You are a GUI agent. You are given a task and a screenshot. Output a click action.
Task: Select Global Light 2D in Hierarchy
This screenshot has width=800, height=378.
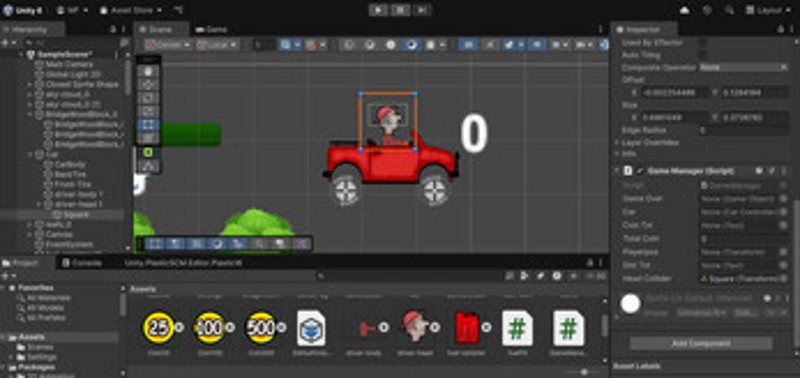click(x=73, y=74)
